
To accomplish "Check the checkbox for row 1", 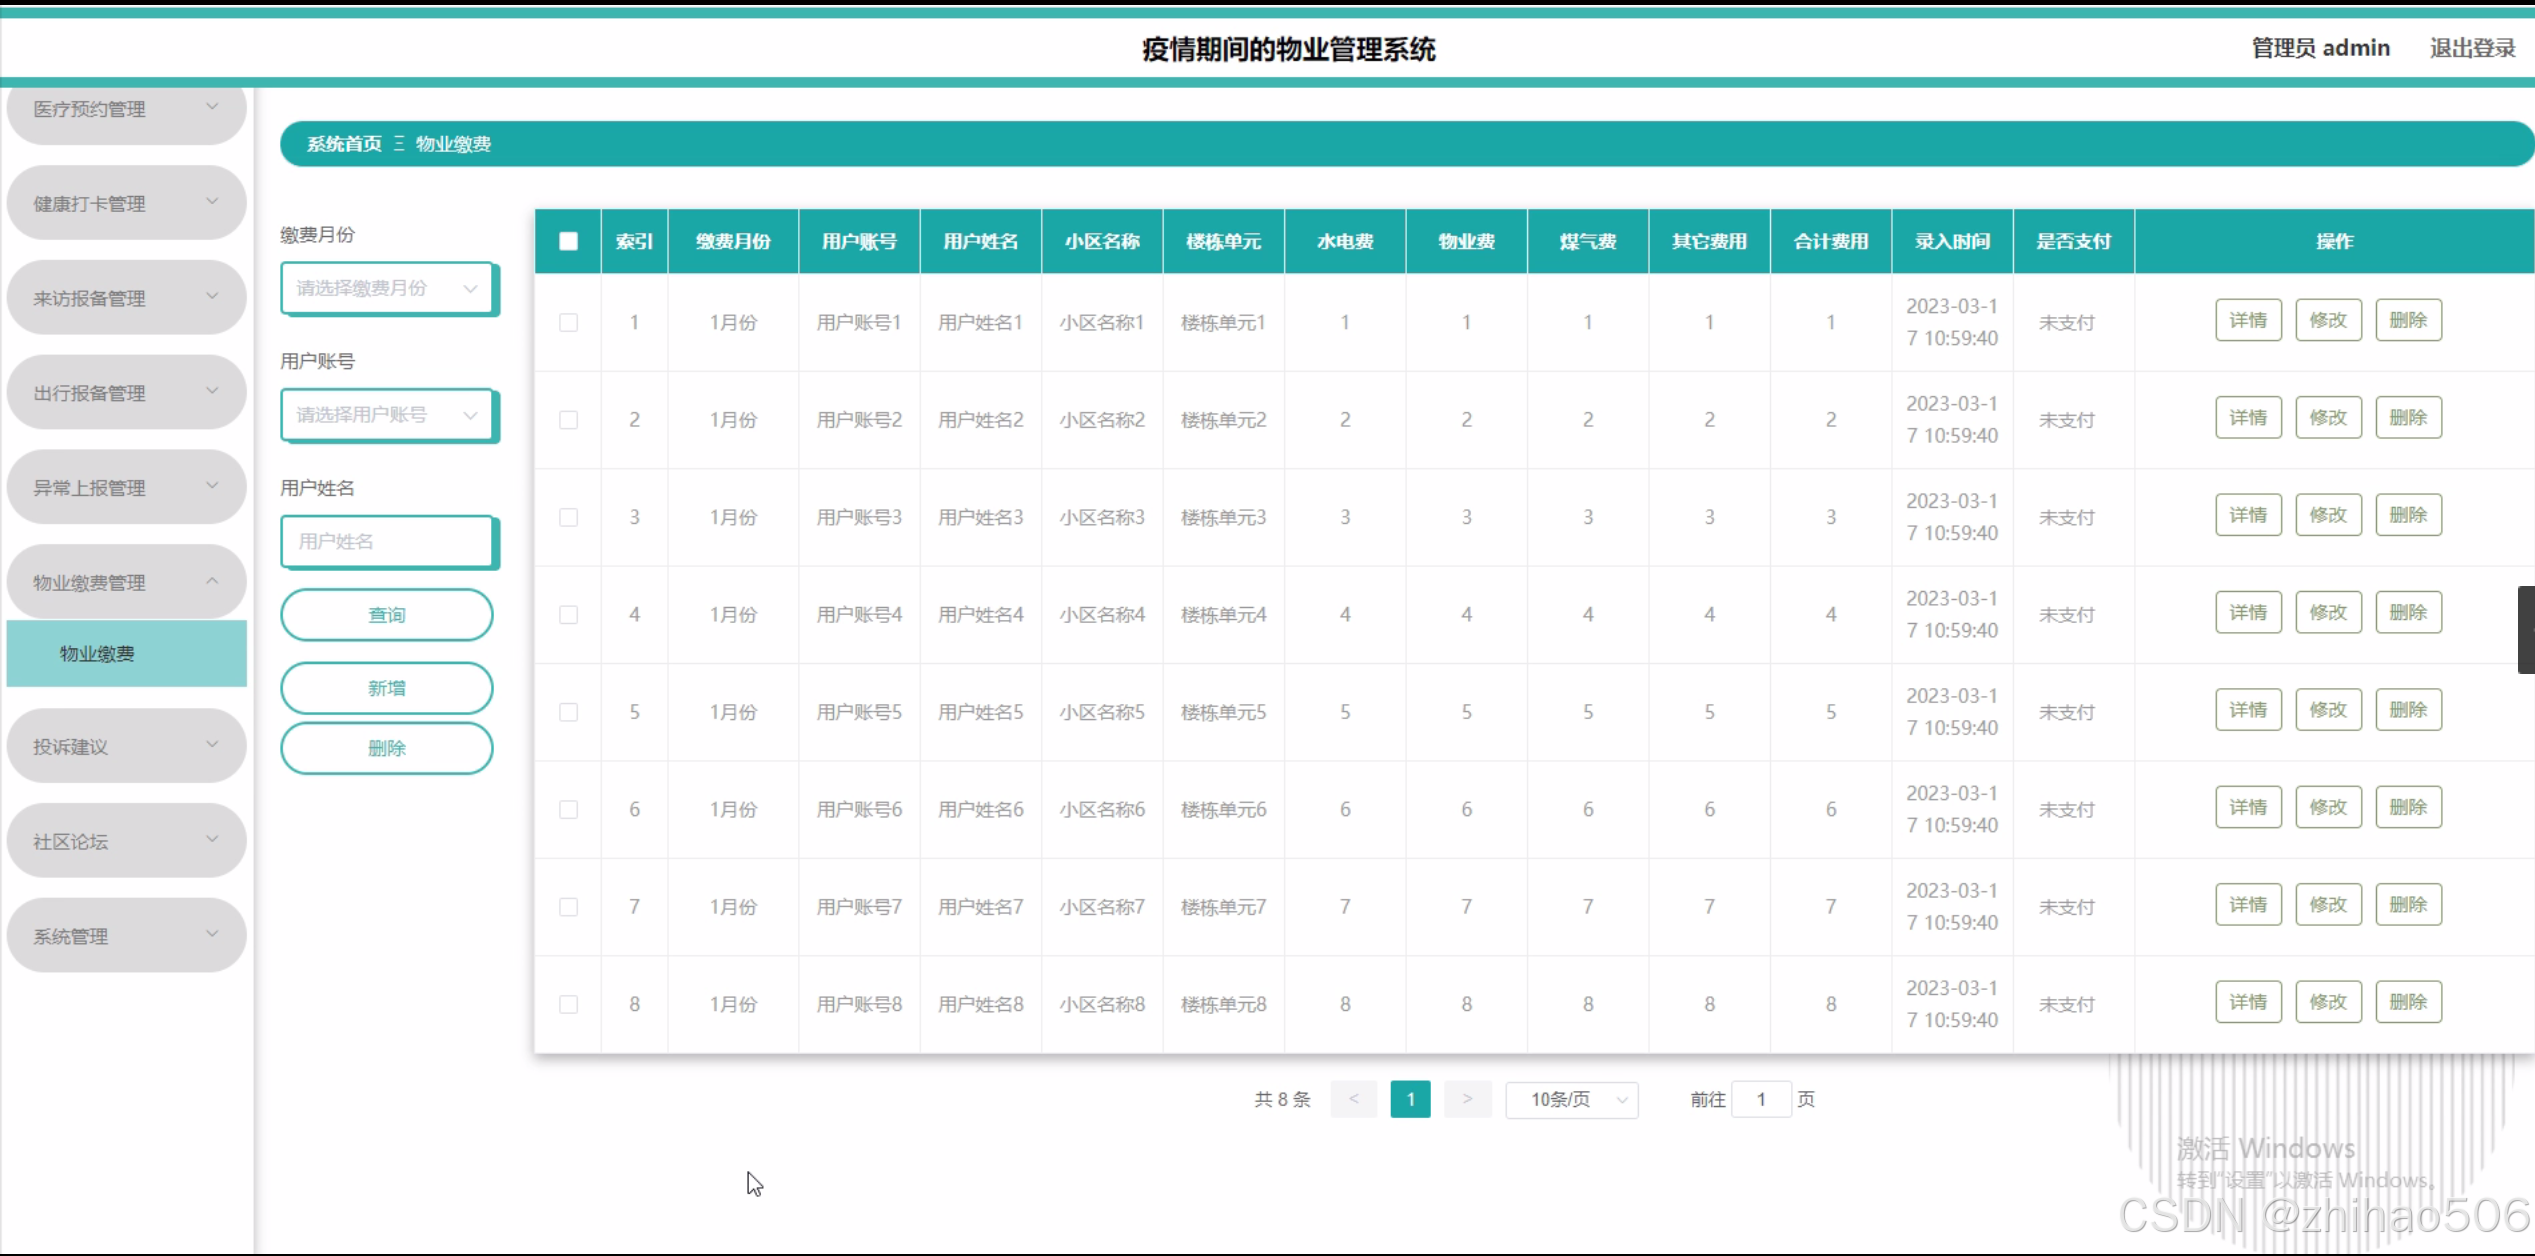I will pyautogui.click(x=568, y=322).
